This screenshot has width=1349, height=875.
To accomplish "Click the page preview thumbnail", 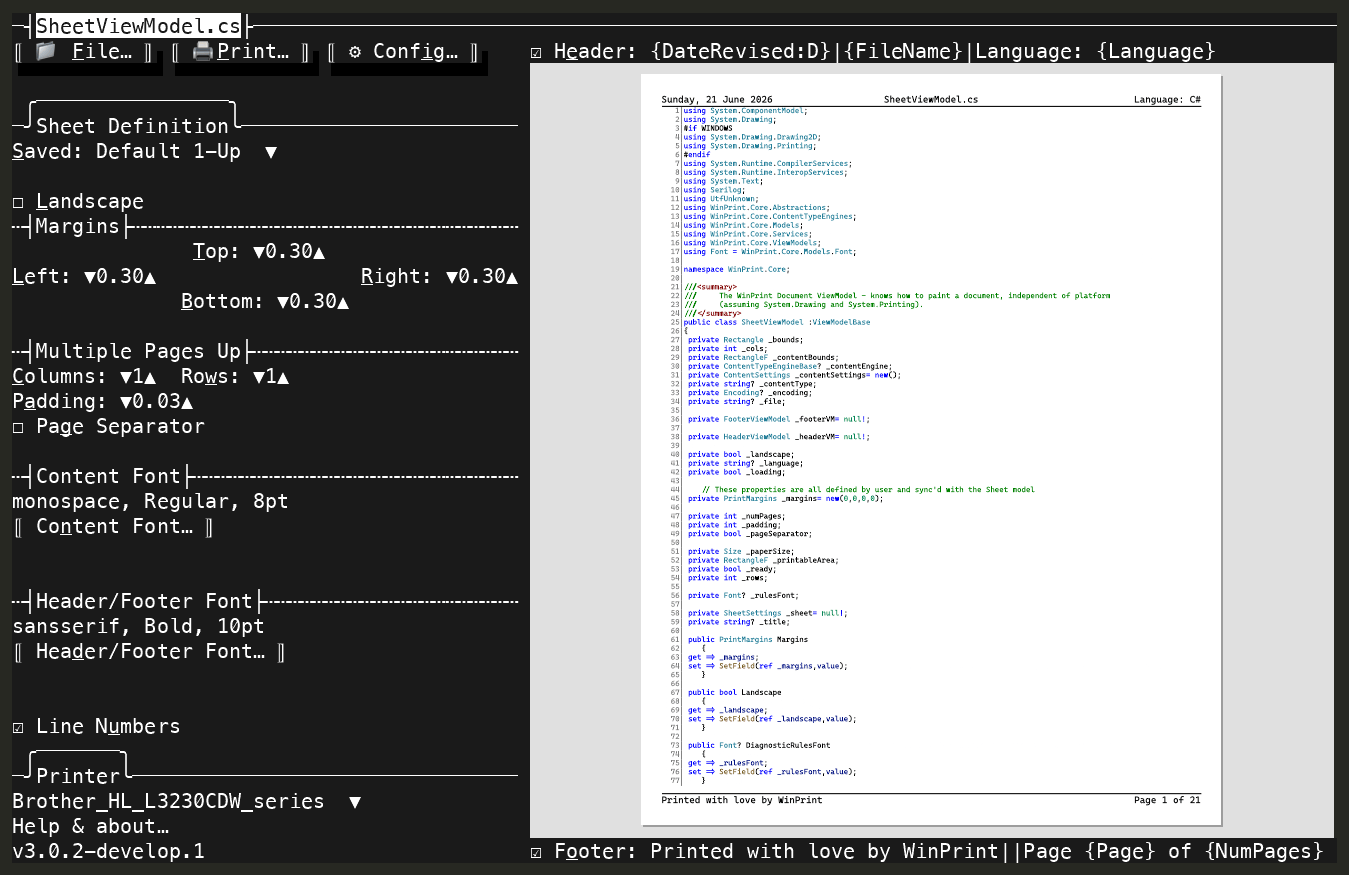I will 931,450.
